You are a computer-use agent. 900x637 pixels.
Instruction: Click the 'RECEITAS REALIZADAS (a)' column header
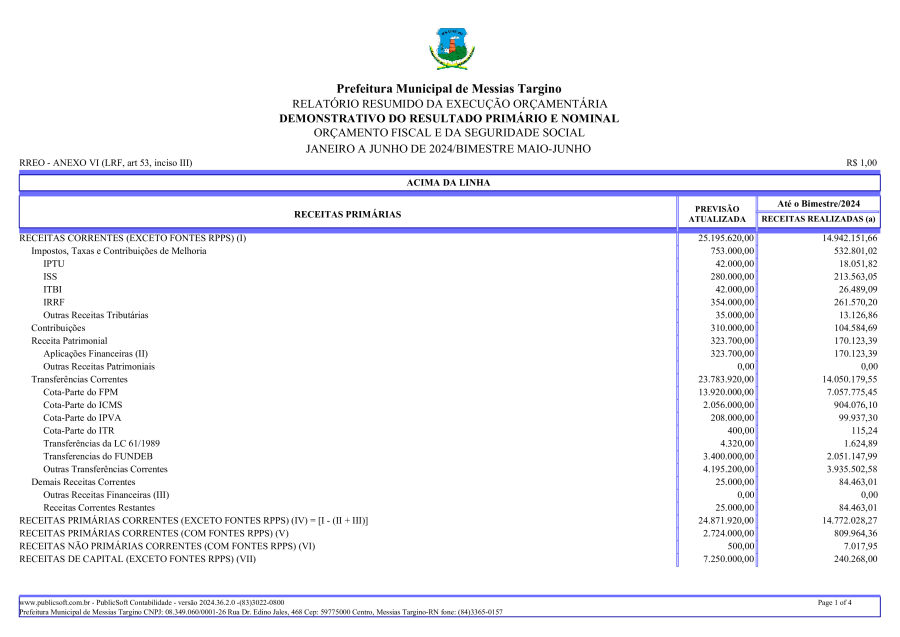point(818,219)
